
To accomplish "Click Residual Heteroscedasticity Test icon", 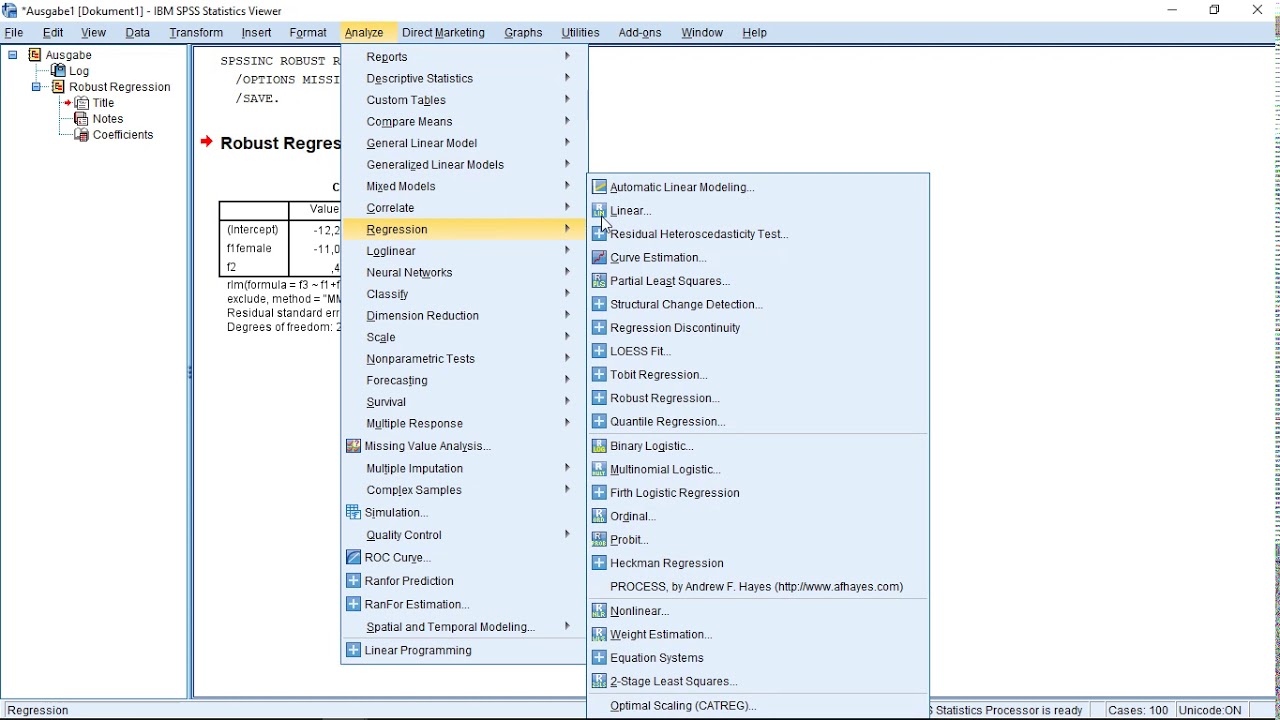I will click(x=600, y=234).
